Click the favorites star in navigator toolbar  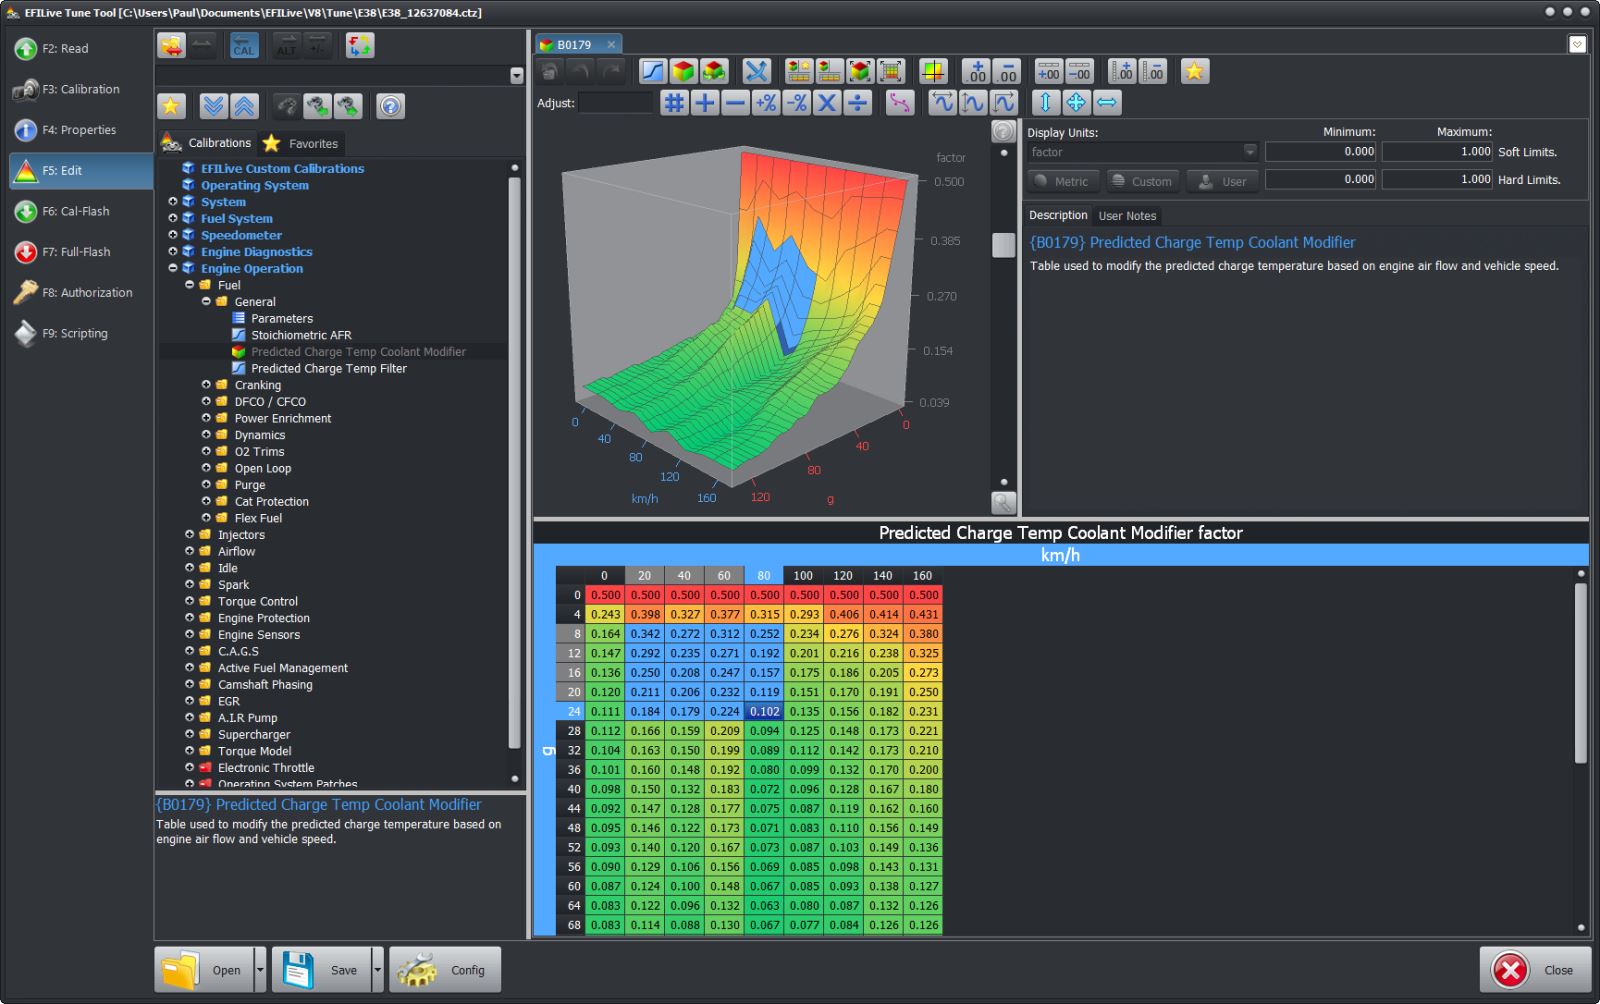[x=171, y=106]
